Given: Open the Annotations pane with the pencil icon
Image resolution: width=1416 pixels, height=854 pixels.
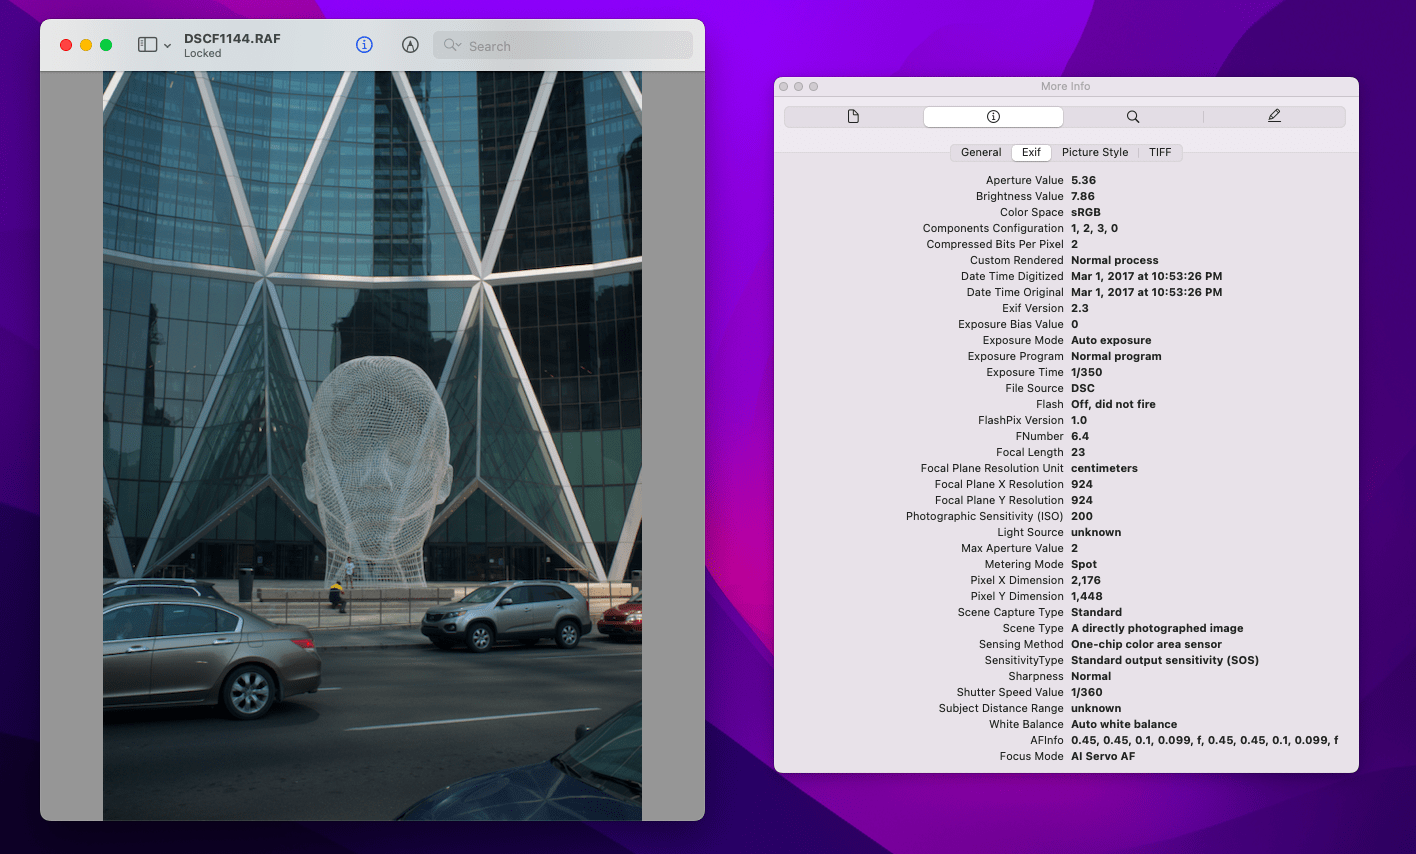Looking at the screenshot, I should pos(1274,117).
